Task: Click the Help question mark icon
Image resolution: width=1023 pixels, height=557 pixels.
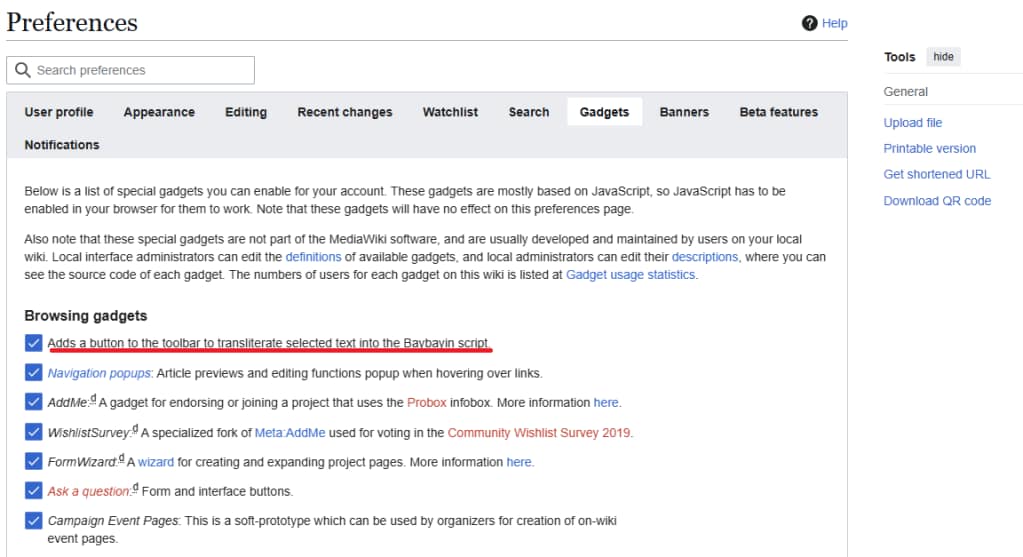Action: pos(810,23)
